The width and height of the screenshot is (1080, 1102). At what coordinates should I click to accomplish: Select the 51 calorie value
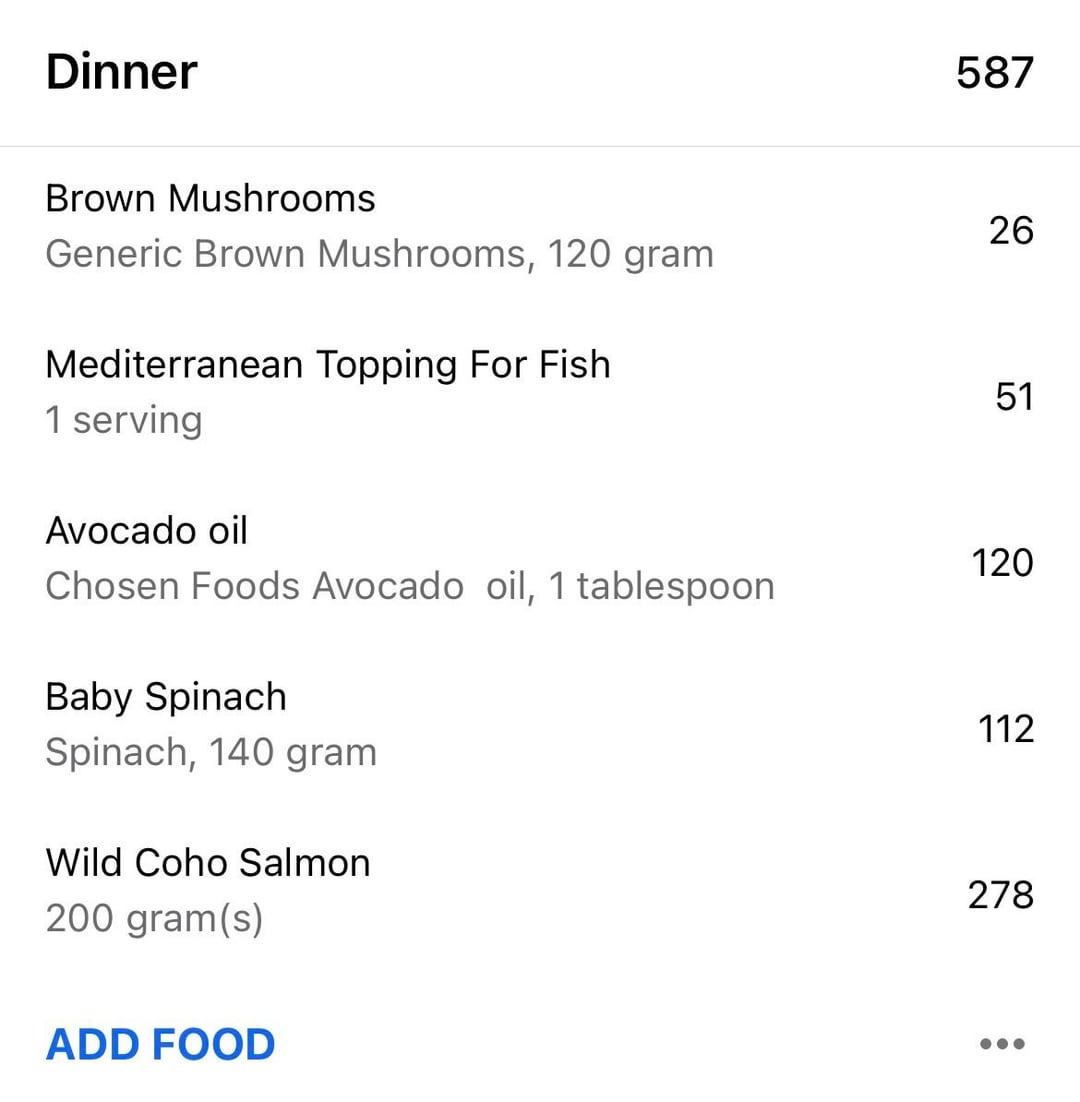point(1013,397)
